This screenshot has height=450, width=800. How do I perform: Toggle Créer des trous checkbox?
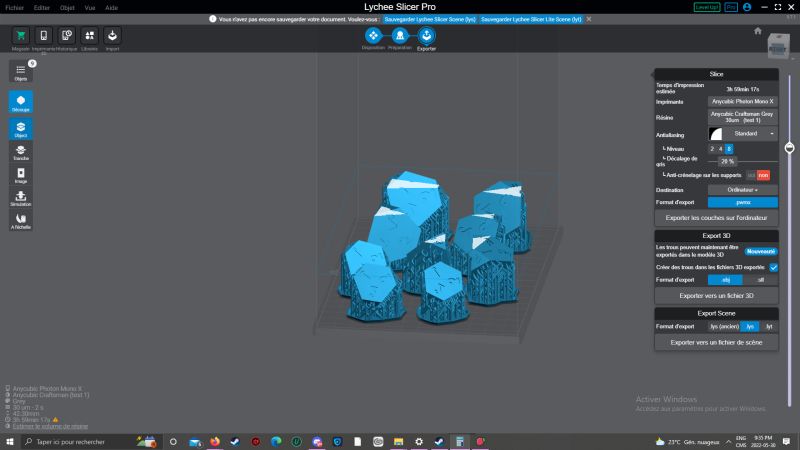(x=773, y=267)
